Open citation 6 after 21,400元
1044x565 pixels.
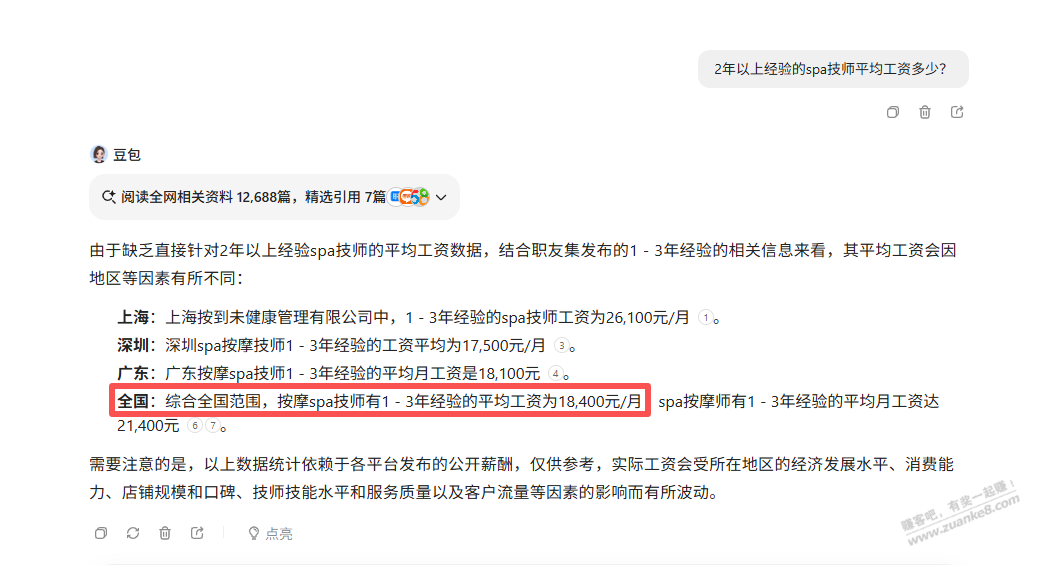(194, 425)
